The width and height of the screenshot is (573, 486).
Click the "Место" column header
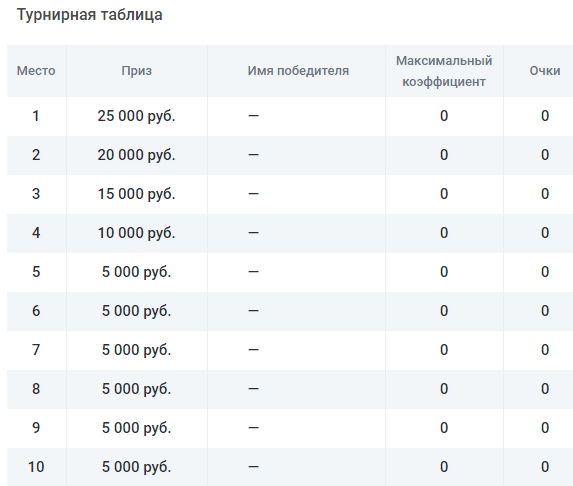[x=36, y=71]
